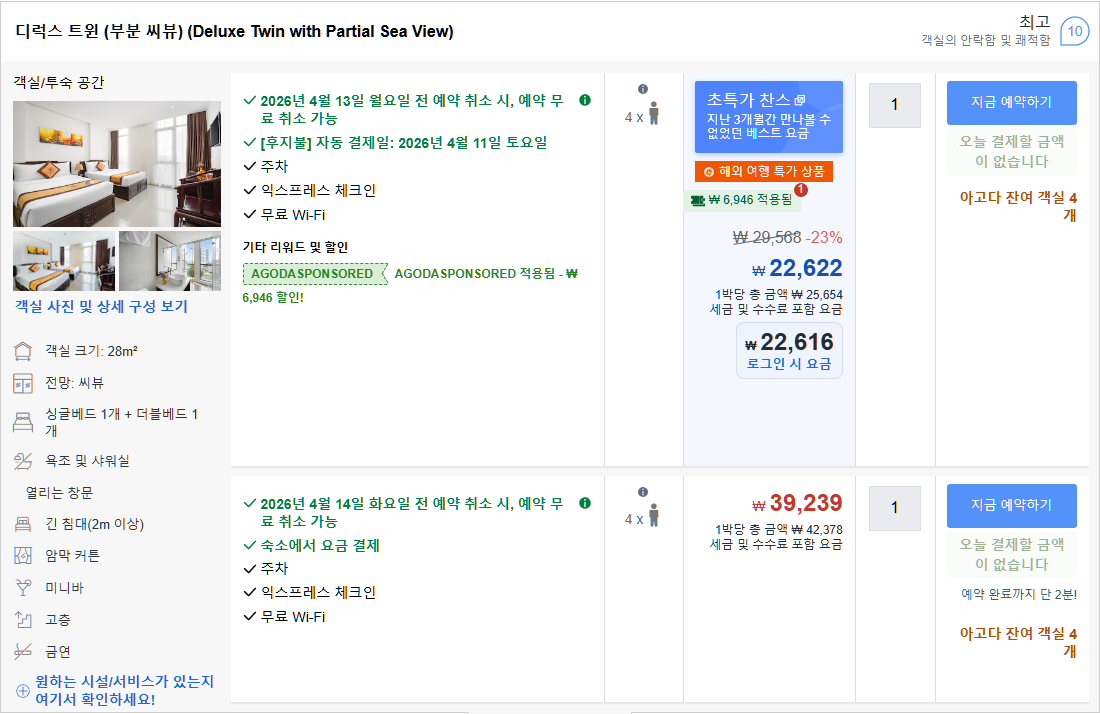Open the second room quantity selector
Screen dimensions: 1100x714
coord(894,508)
